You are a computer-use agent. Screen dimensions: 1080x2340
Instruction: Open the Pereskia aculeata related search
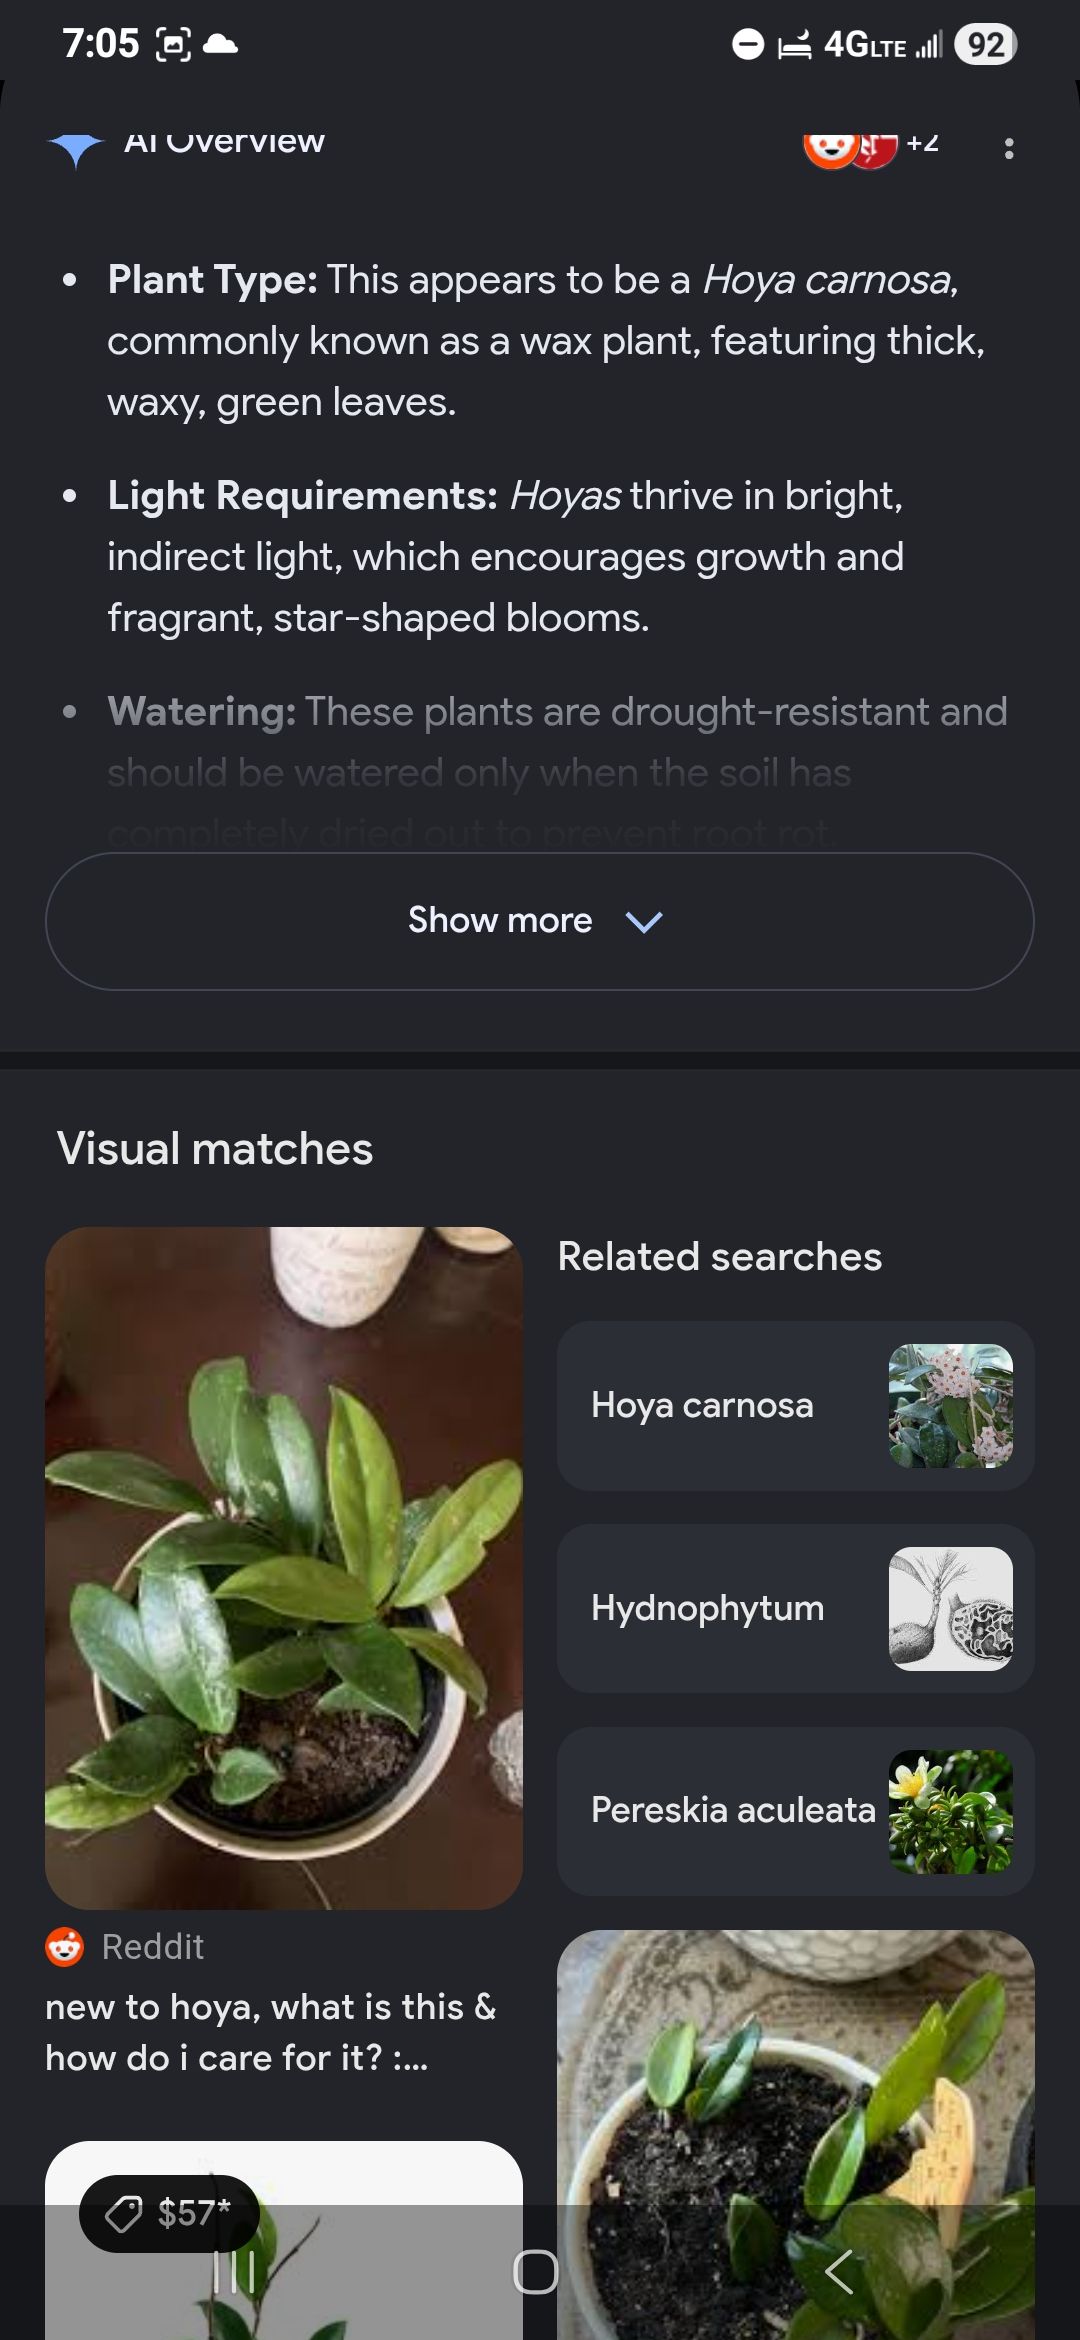point(796,1811)
